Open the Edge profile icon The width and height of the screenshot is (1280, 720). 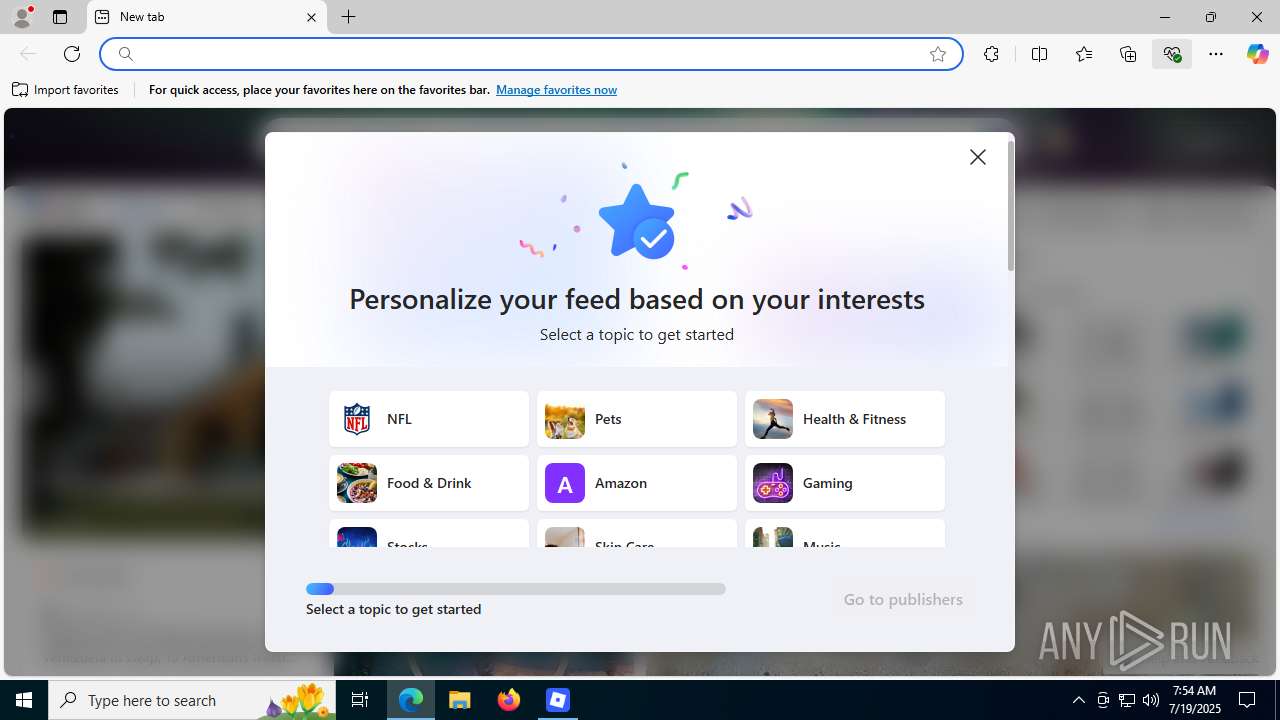[22, 17]
